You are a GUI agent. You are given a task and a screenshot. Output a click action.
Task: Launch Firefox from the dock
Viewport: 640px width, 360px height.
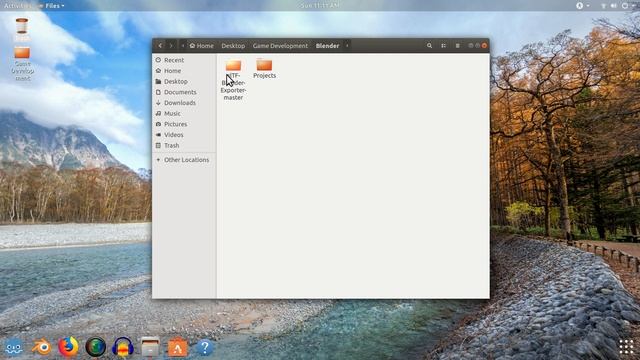pos(68,347)
